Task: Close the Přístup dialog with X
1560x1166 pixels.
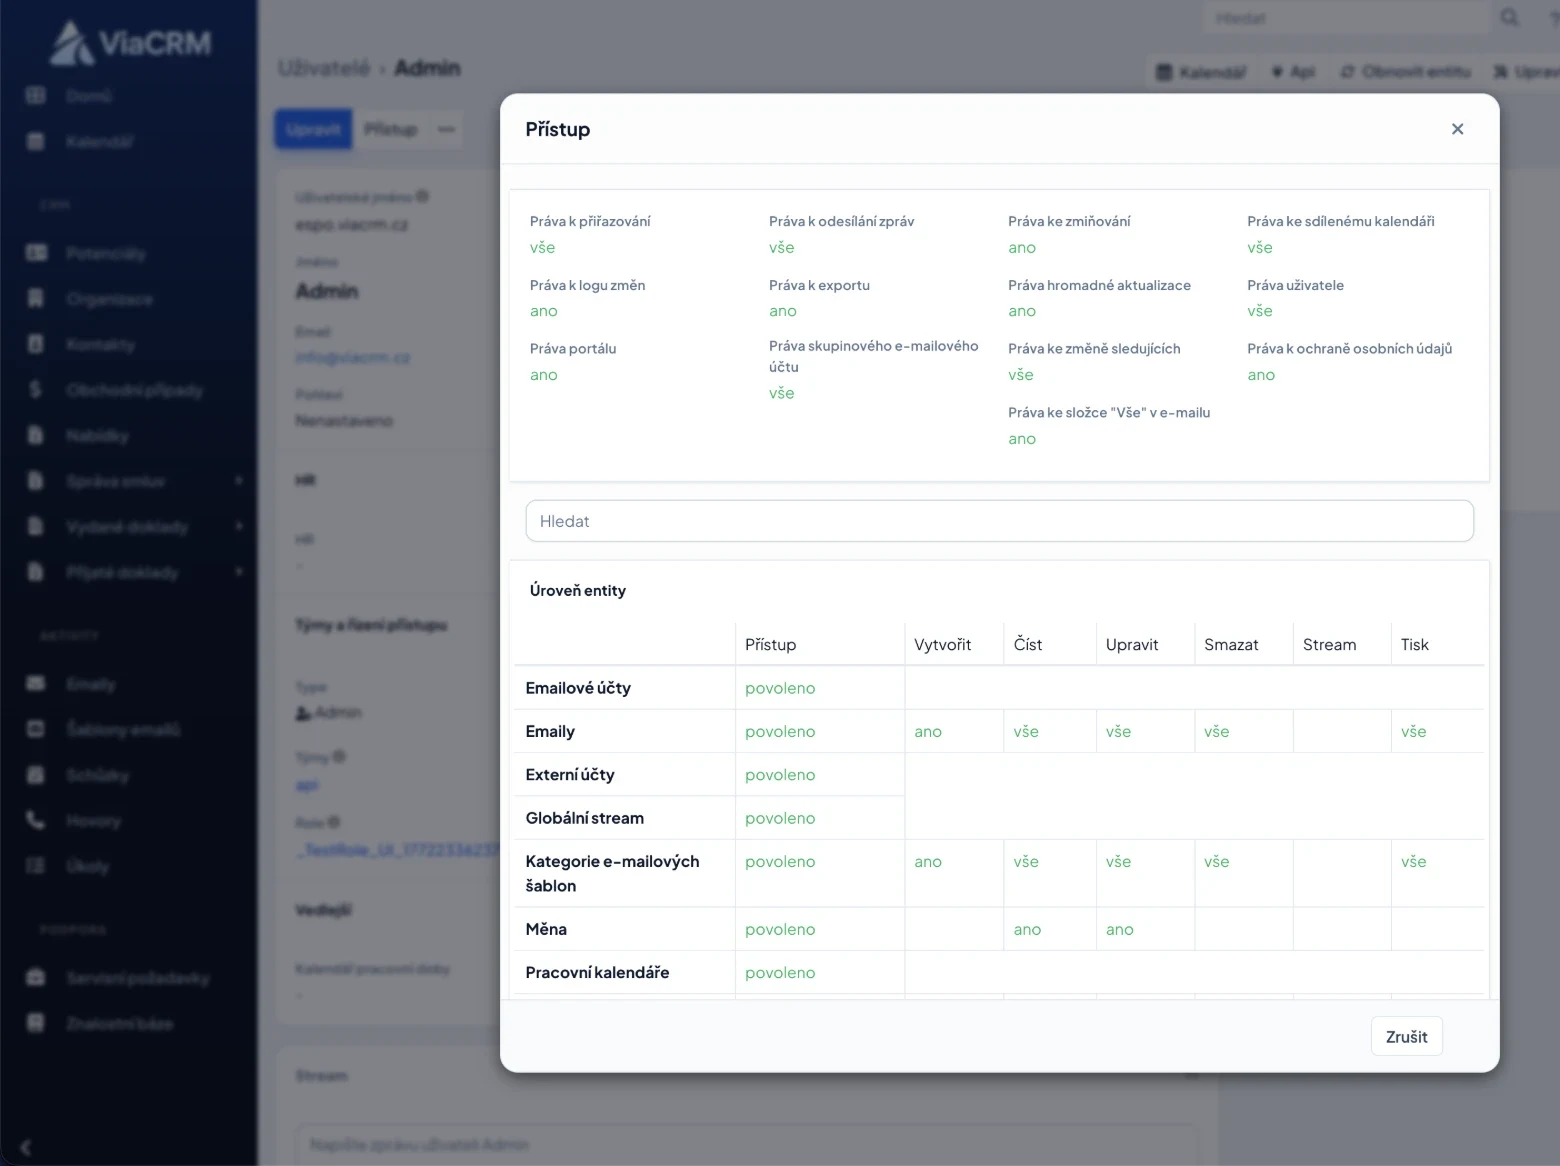Action: pos(1457,129)
